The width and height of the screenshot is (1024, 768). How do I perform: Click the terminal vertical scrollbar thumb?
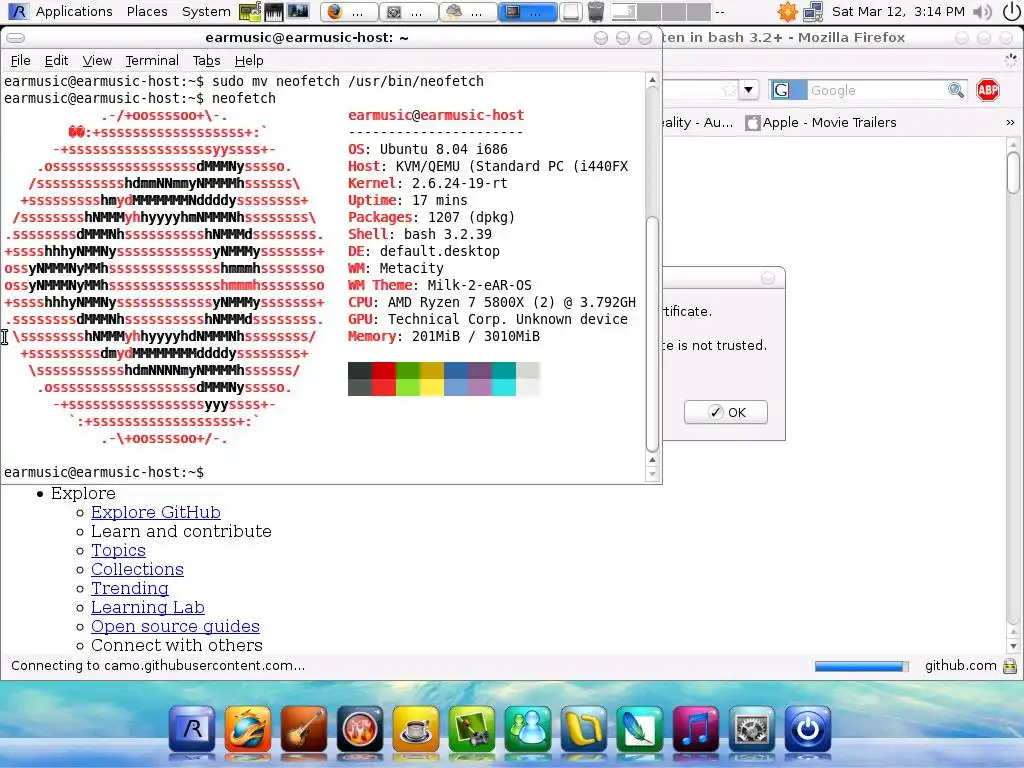coord(652,333)
